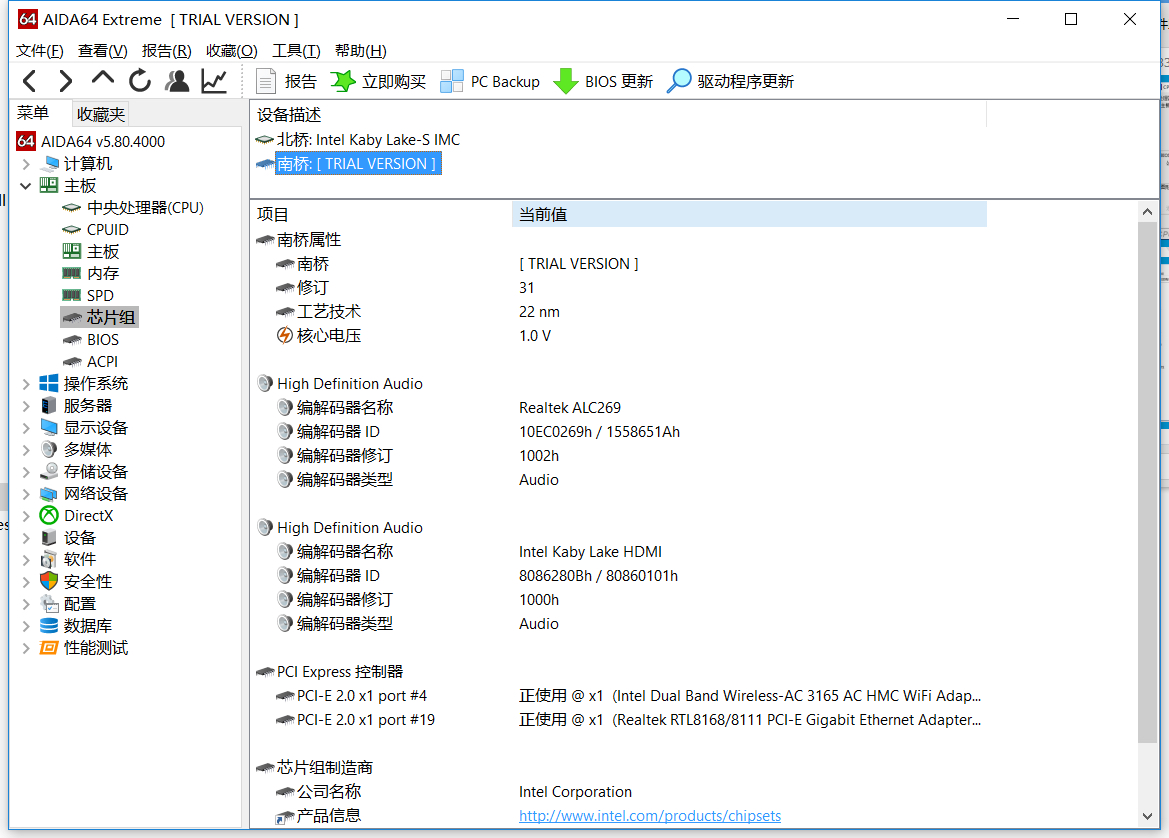The height and width of the screenshot is (838, 1169).
Task: Expand the 网络设备 tree node
Action: pos(26,494)
